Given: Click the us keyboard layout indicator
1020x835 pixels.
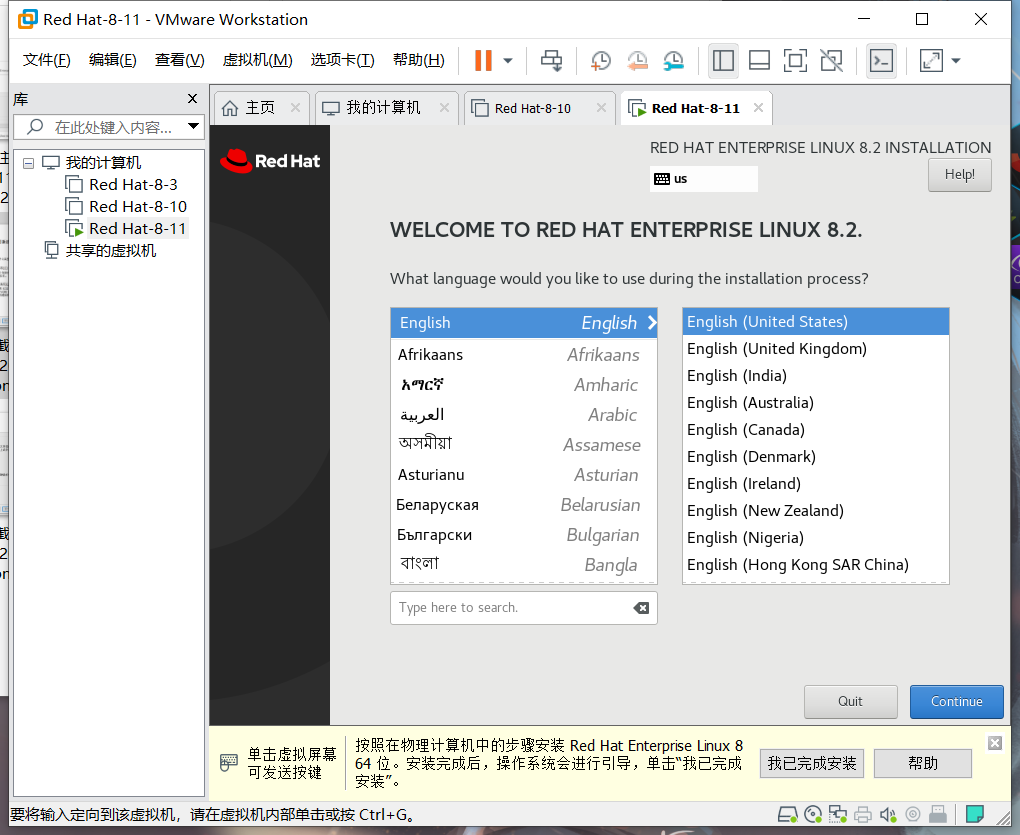Looking at the screenshot, I should [x=703, y=179].
